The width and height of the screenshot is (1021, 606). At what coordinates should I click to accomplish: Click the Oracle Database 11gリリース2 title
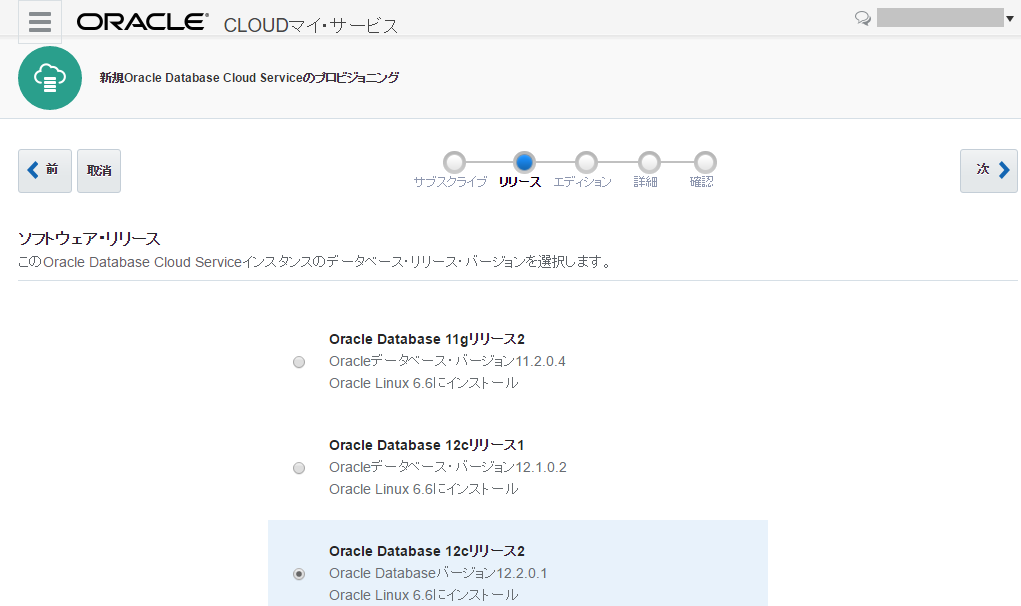427,339
